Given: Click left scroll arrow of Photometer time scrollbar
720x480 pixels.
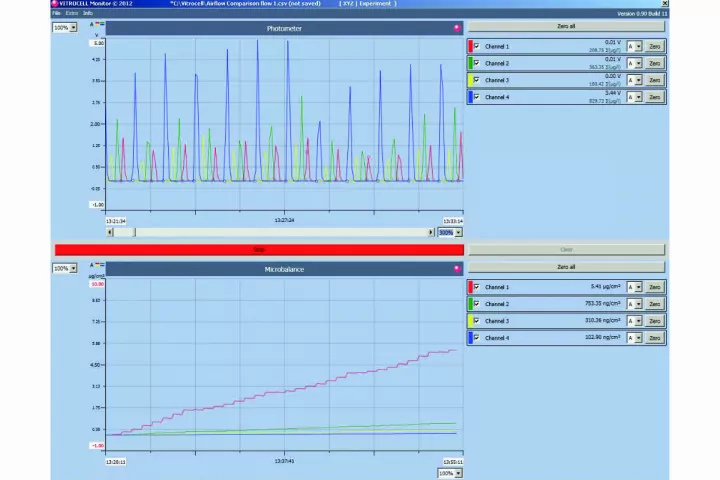Looking at the screenshot, I should point(110,232).
